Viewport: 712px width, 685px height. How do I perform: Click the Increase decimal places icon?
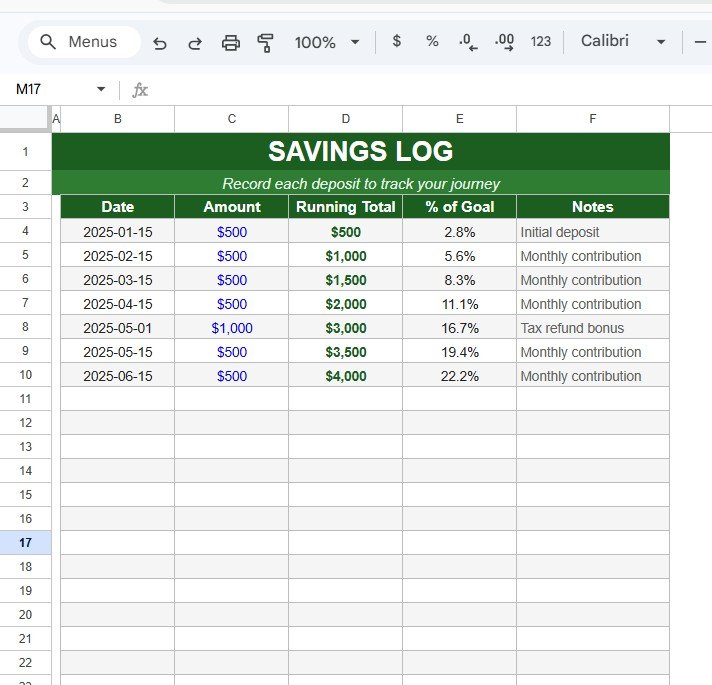tap(505, 42)
